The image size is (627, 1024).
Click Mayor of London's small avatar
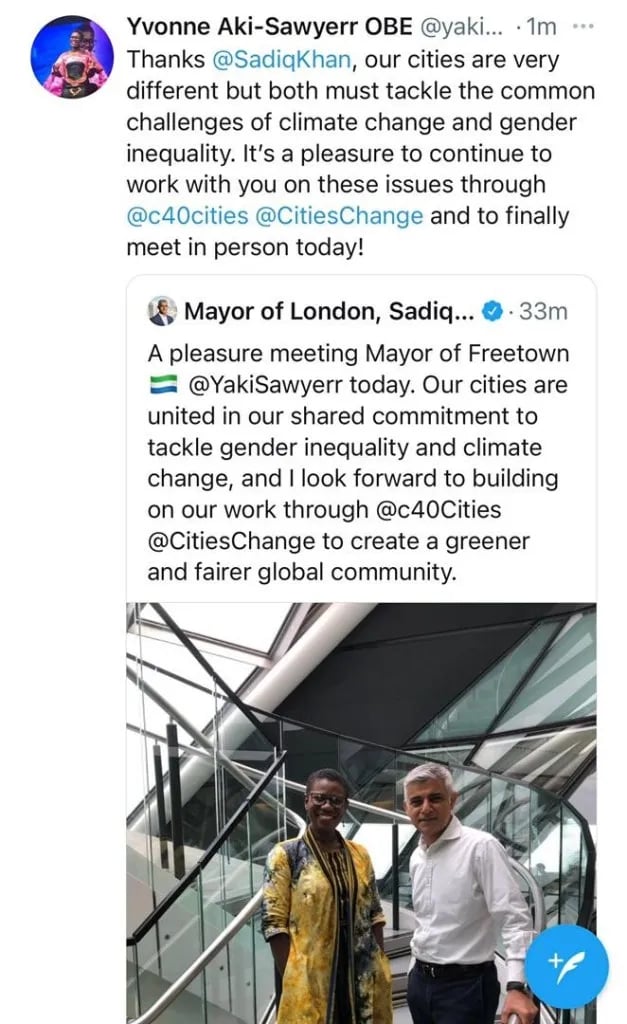161,312
